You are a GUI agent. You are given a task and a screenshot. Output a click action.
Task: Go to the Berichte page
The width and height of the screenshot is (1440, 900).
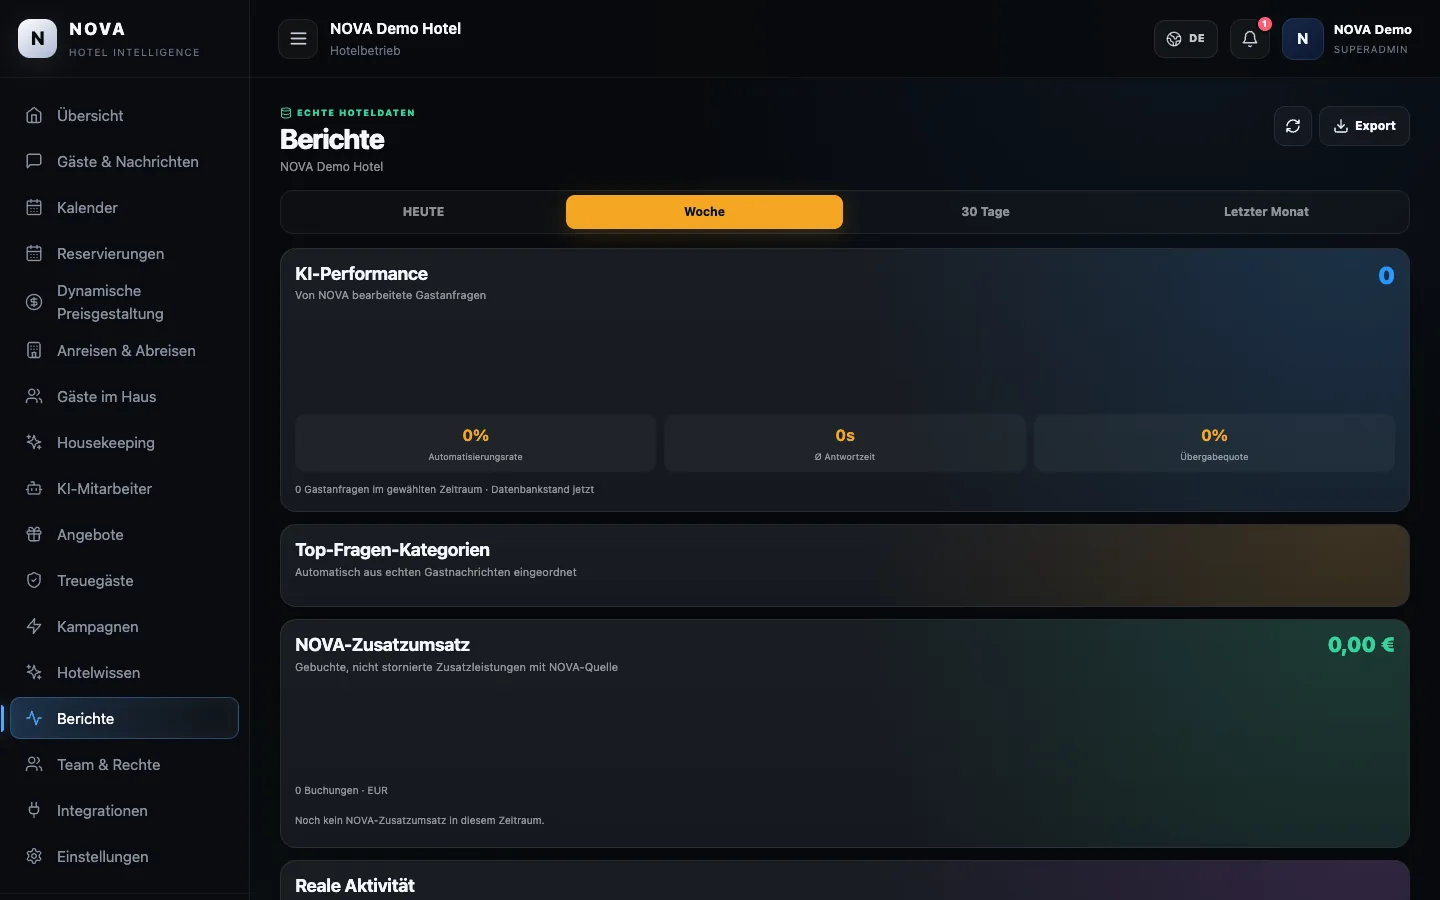124,719
